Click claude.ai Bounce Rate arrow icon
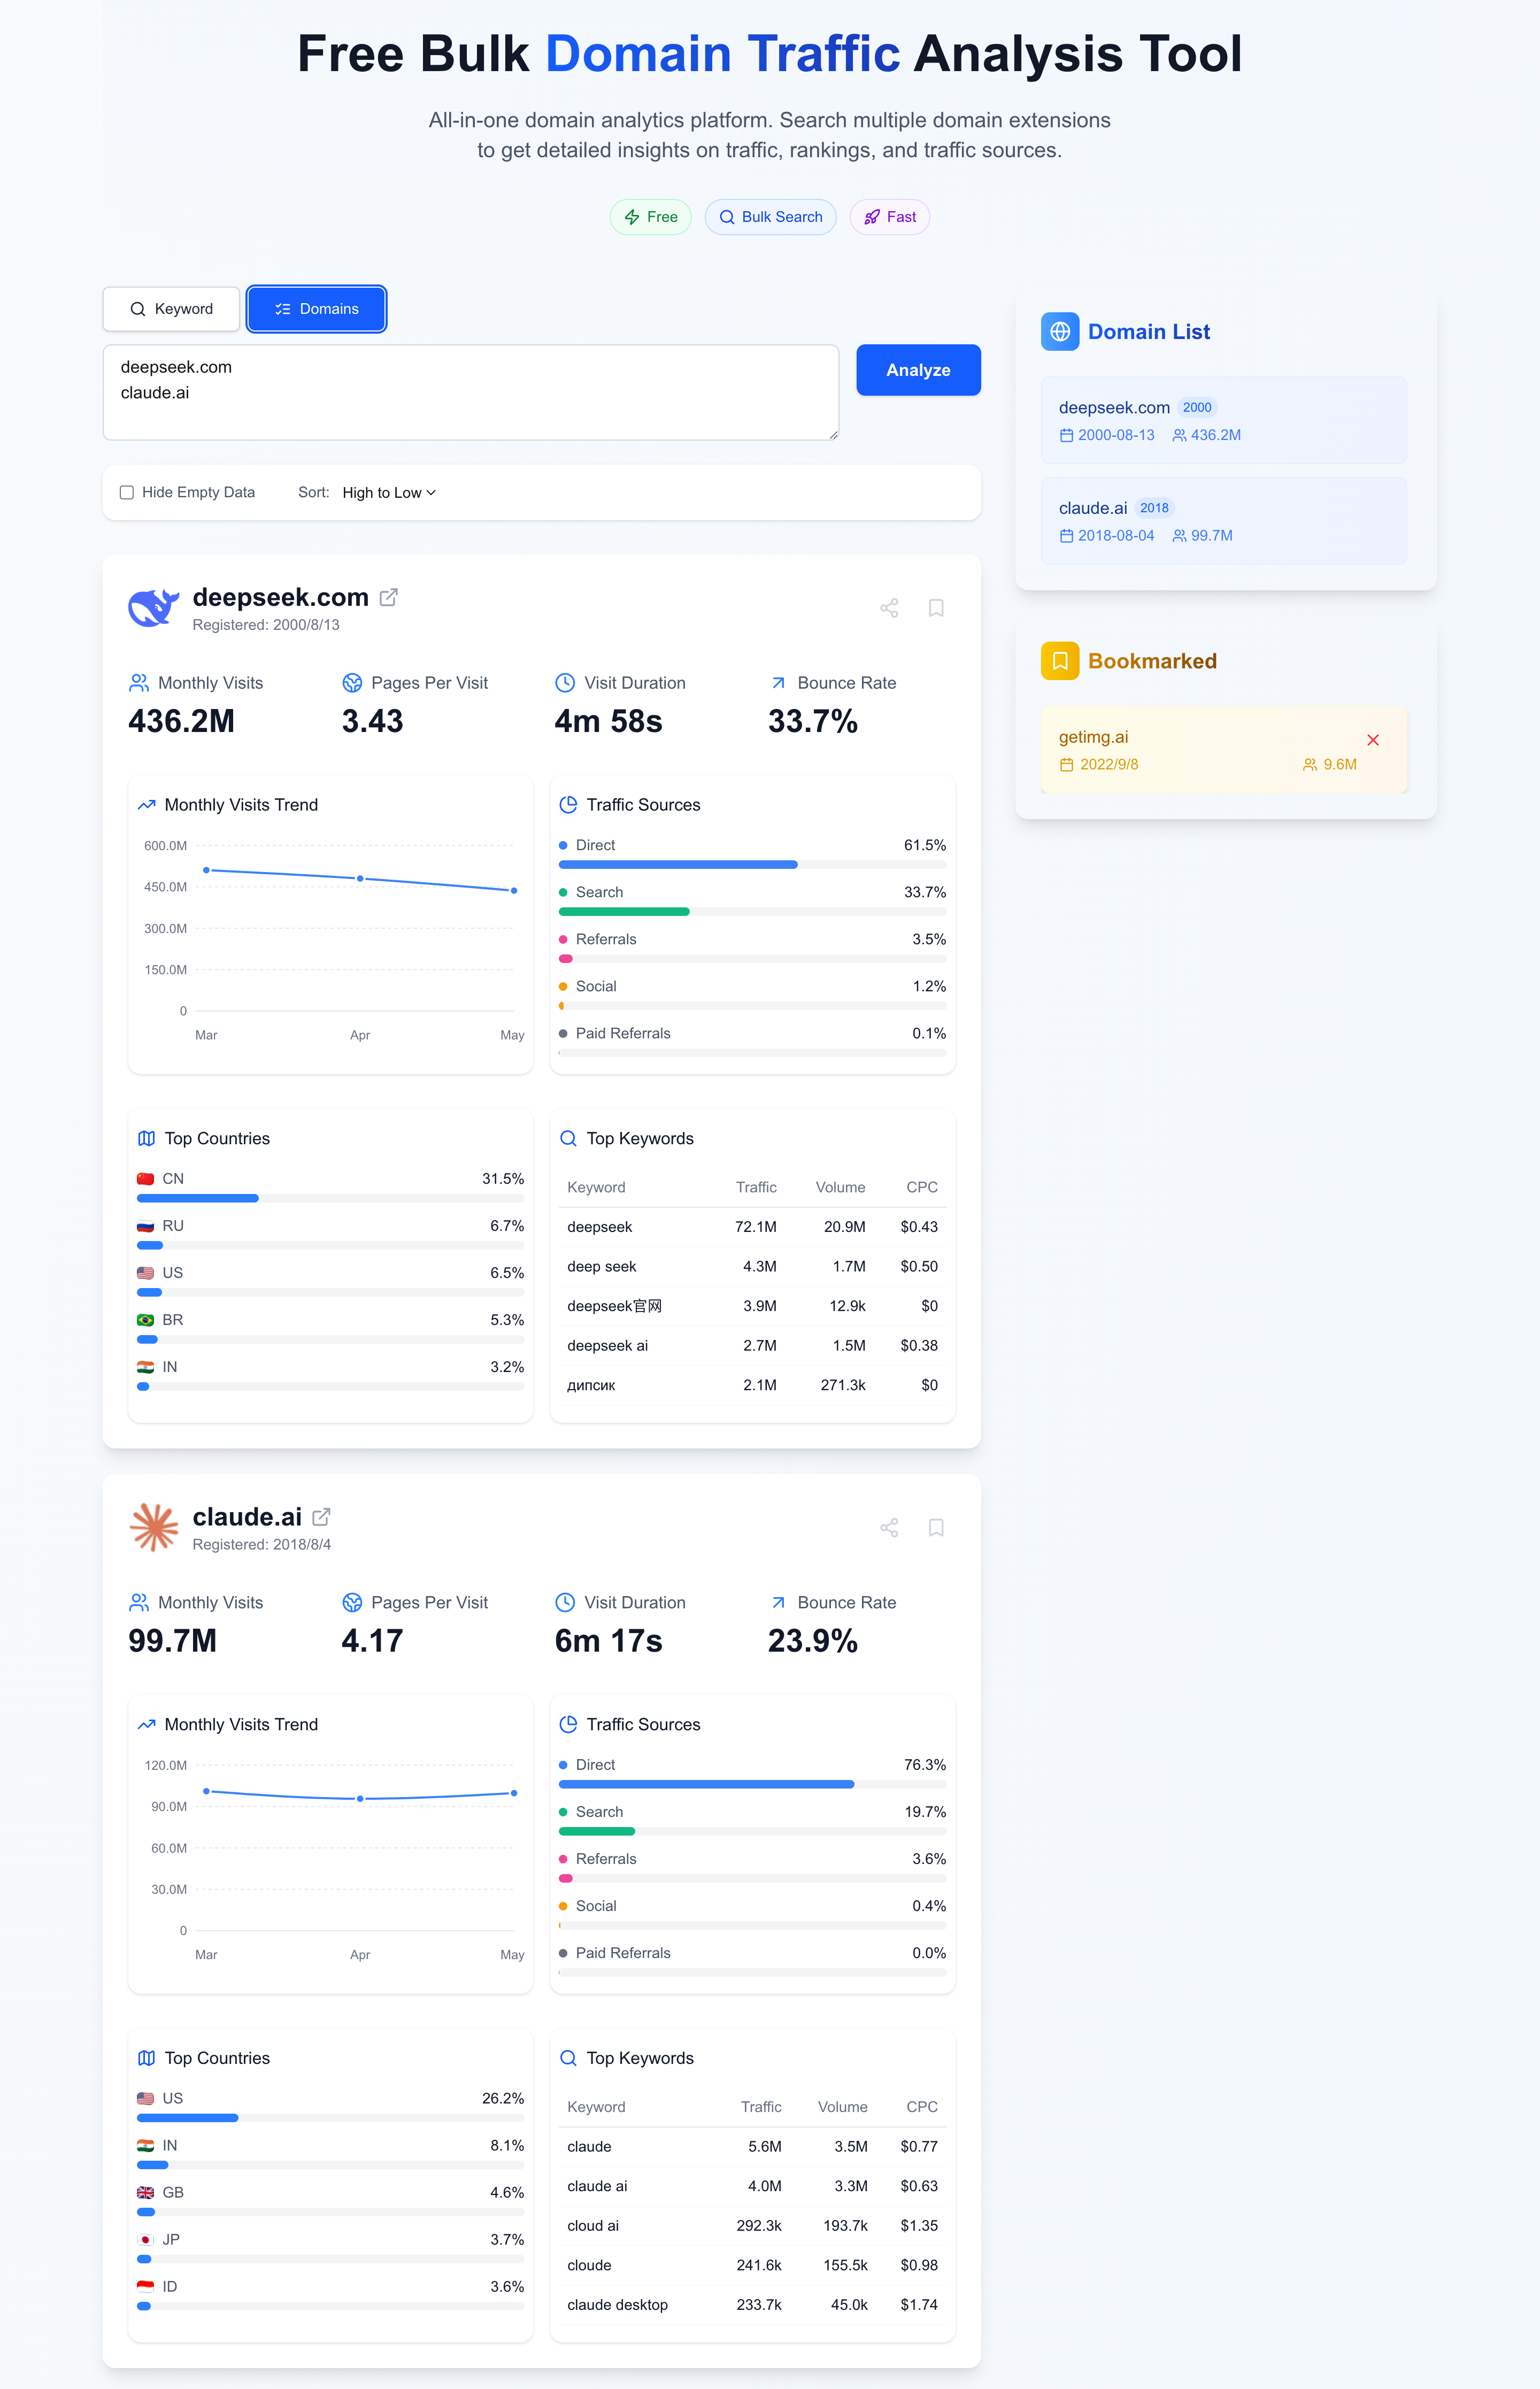The width and height of the screenshot is (1540, 2389). point(778,1603)
